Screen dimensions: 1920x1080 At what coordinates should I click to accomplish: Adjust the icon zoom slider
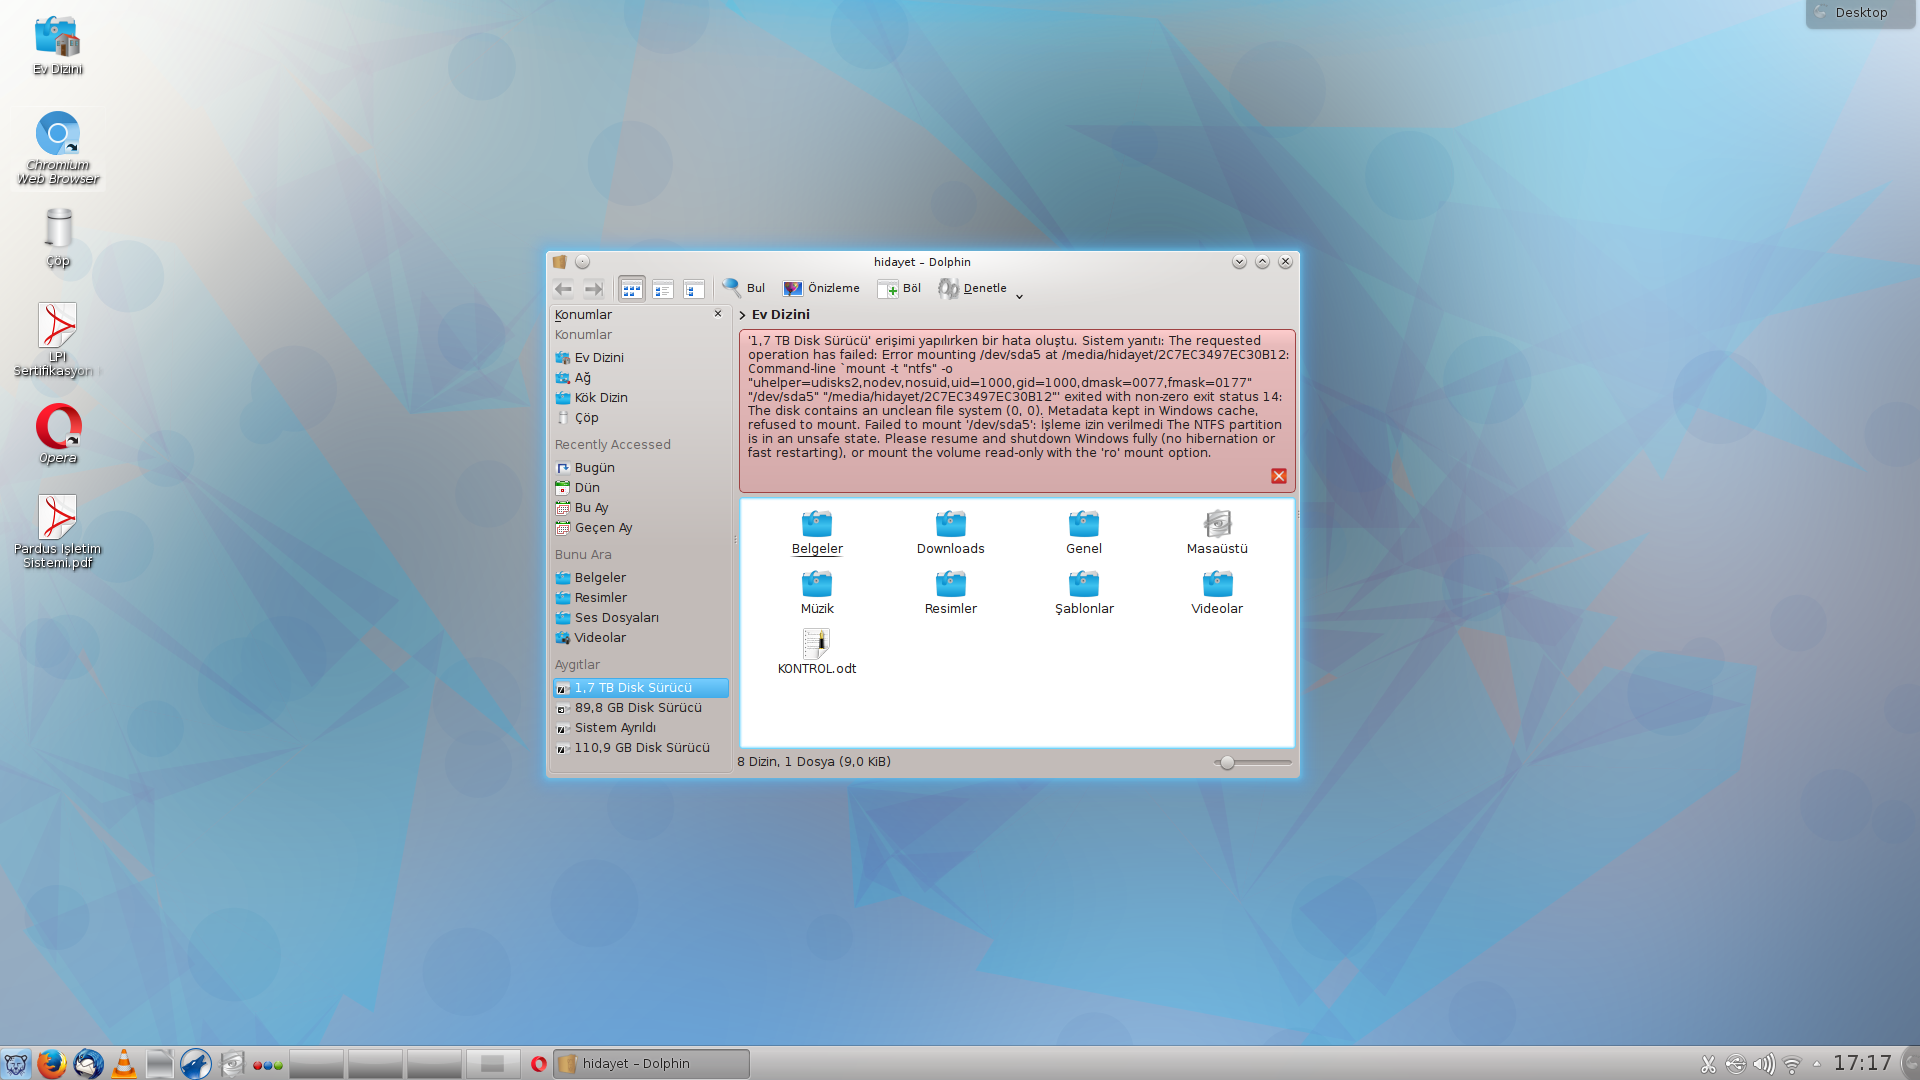(1227, 762)
